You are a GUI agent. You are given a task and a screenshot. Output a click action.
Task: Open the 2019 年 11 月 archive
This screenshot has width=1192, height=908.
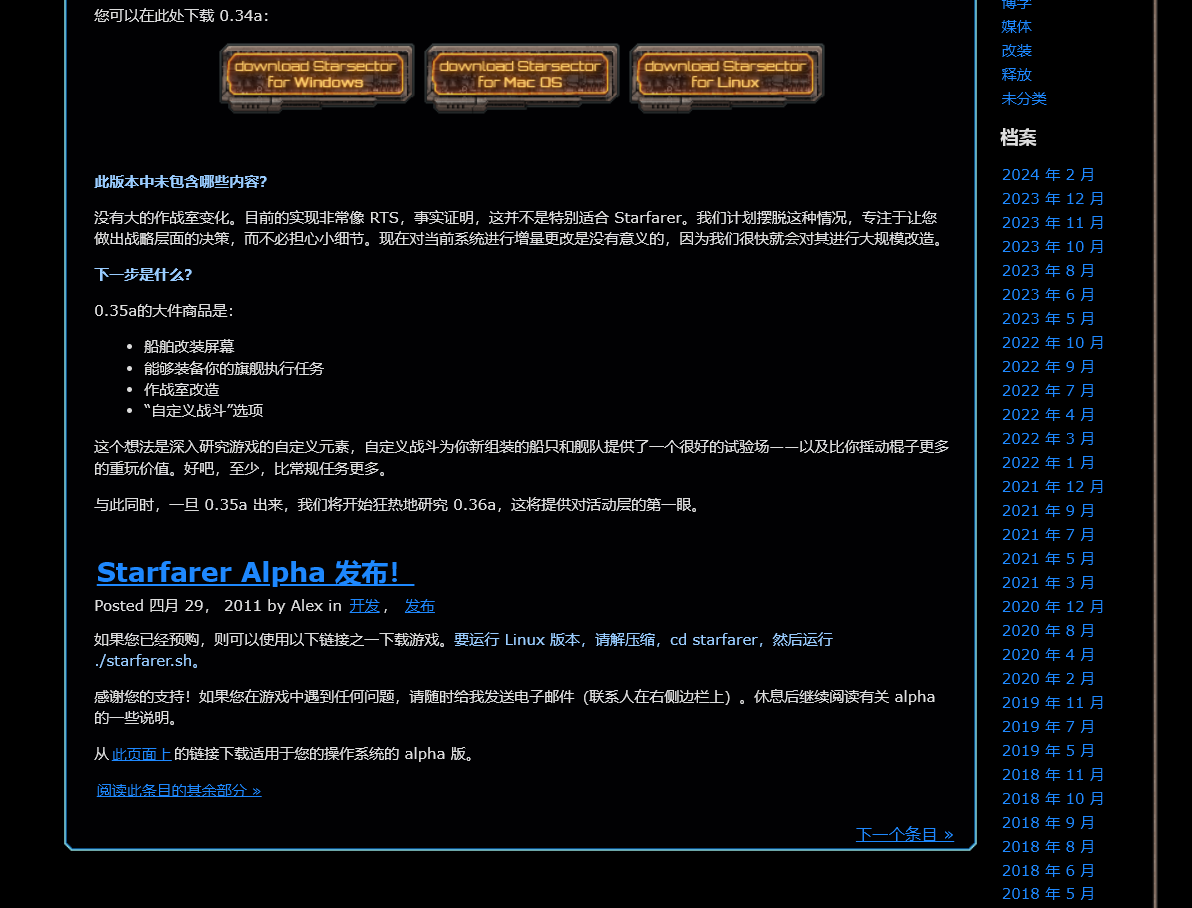(x=1053, y=703)
